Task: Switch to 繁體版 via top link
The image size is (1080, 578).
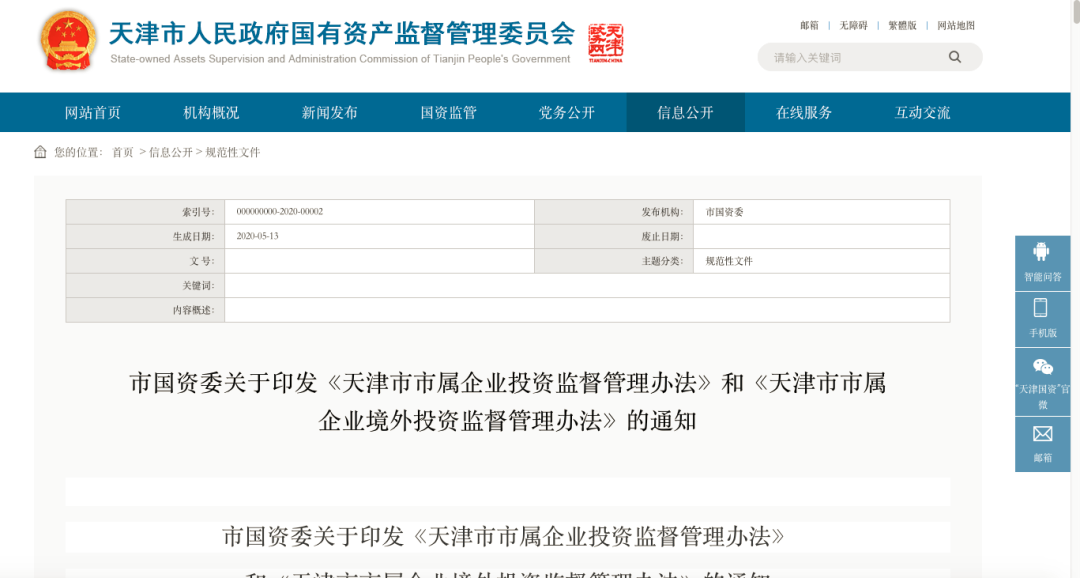Action: [900, 26]
